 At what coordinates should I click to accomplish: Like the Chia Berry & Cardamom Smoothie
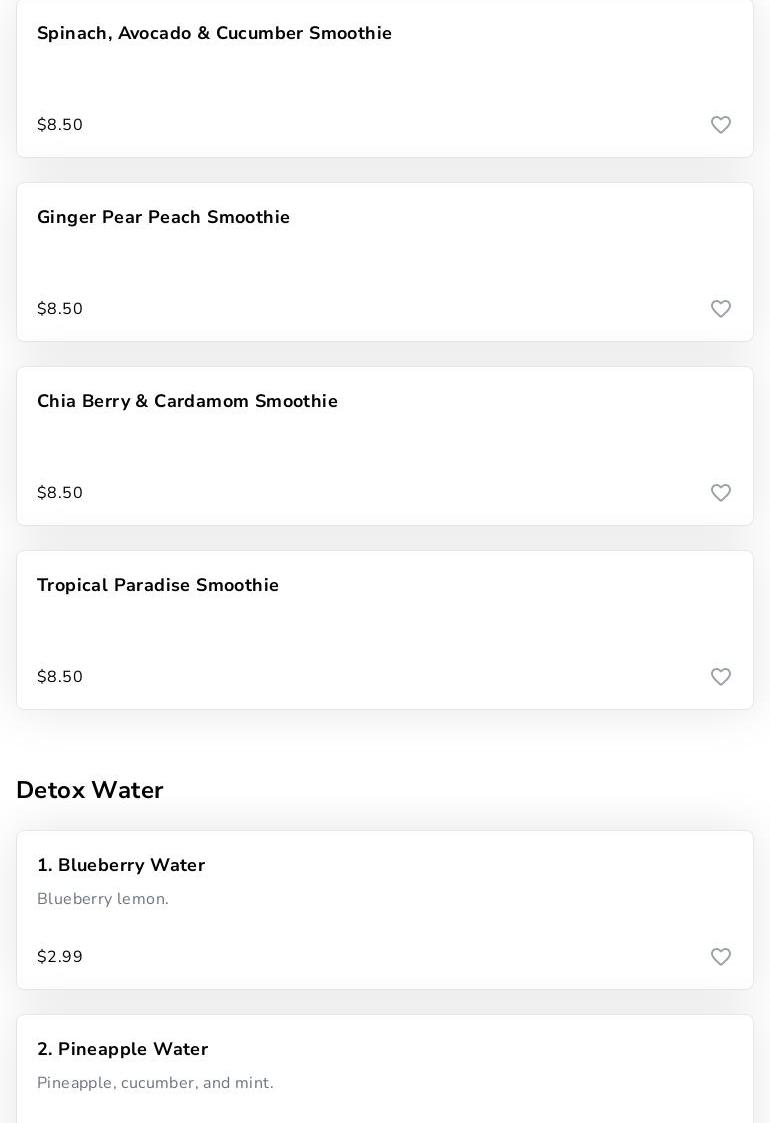[721, 493]
